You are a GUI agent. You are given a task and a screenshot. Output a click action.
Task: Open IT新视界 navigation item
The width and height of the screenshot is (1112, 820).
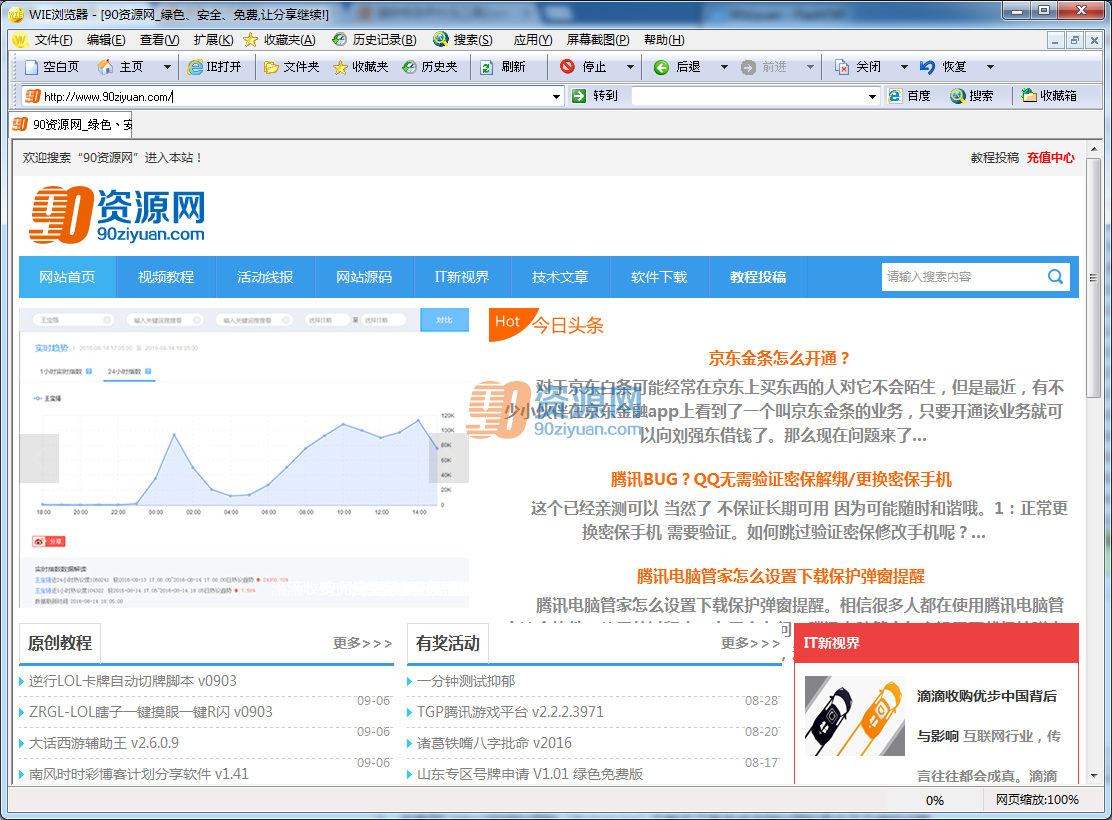point(462,277)
